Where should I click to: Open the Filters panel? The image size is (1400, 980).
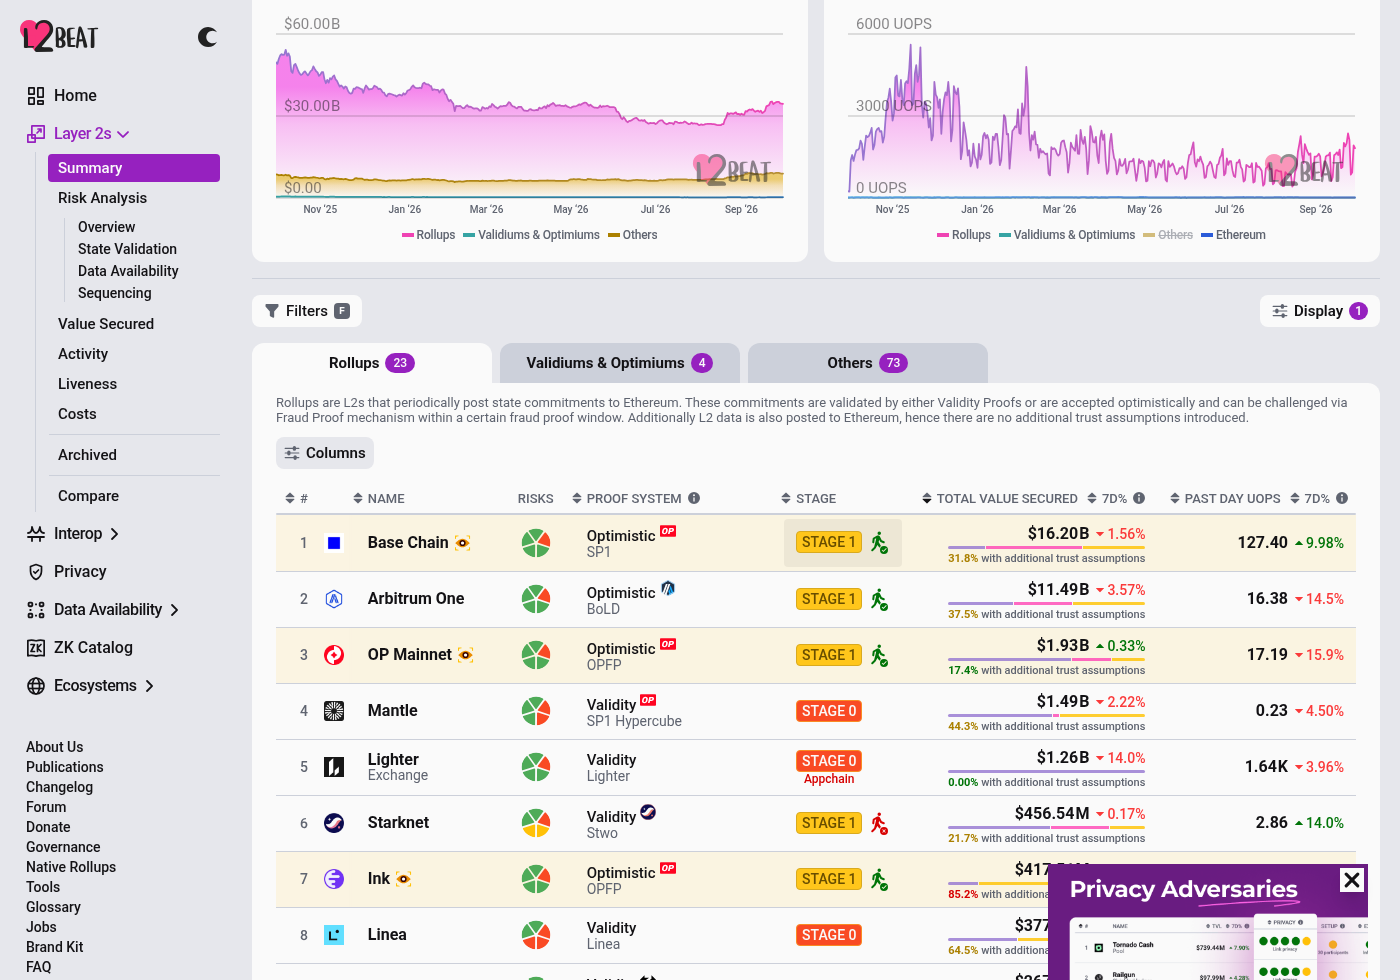(307, 311)
